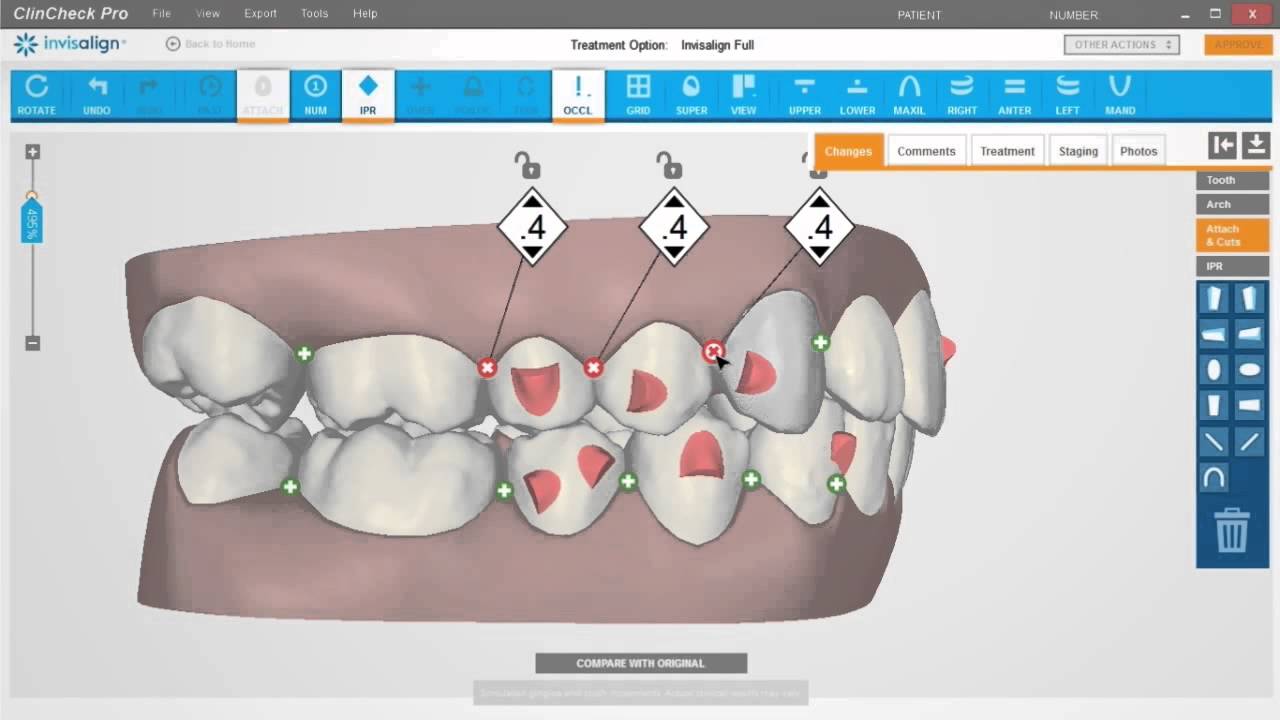This screenshot has width=1280, height=720.
Task: Open the File menu
Action: coord(162,14)
